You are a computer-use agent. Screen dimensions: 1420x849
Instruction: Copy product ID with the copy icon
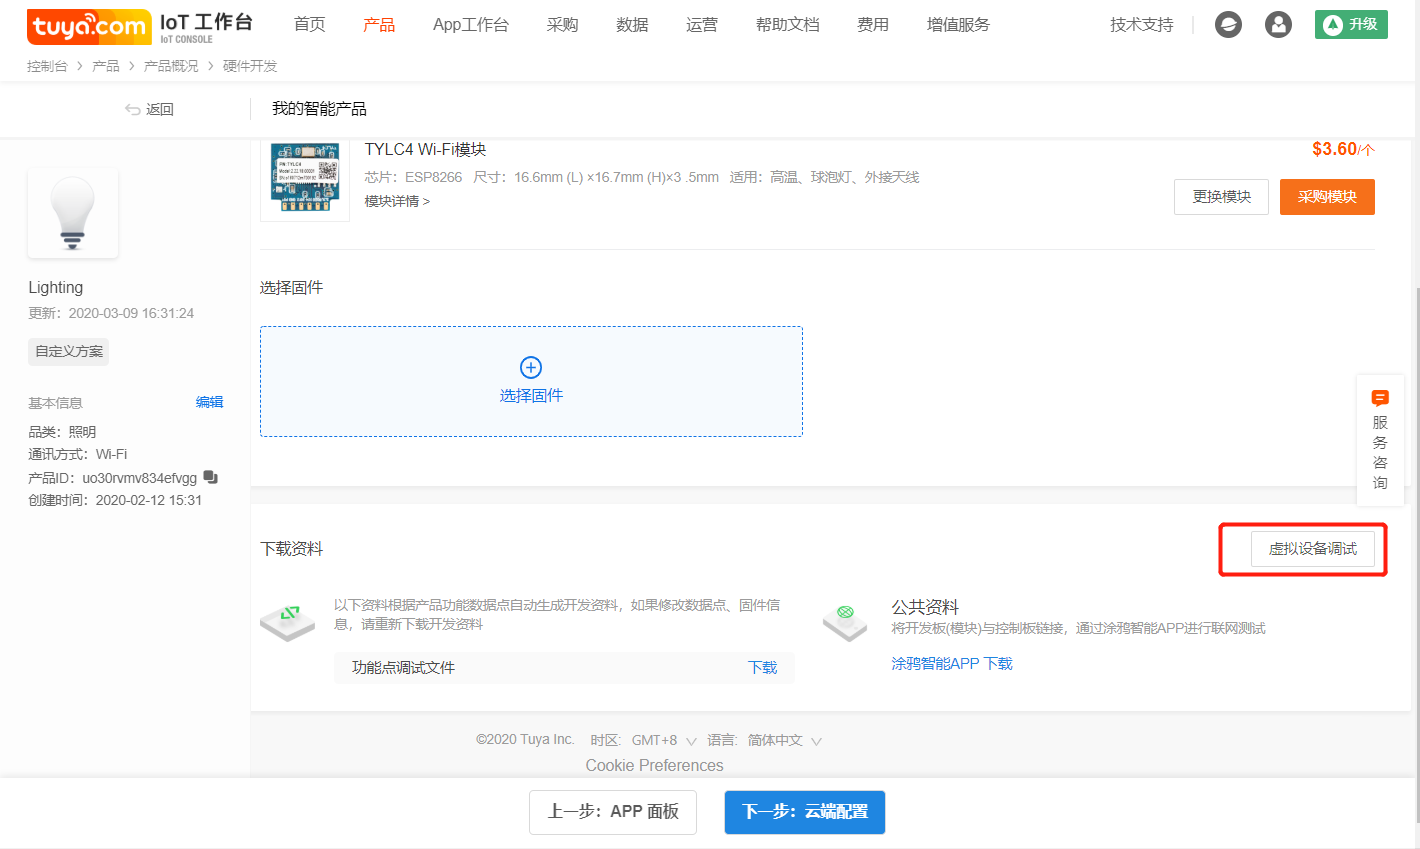click(210, 477)
